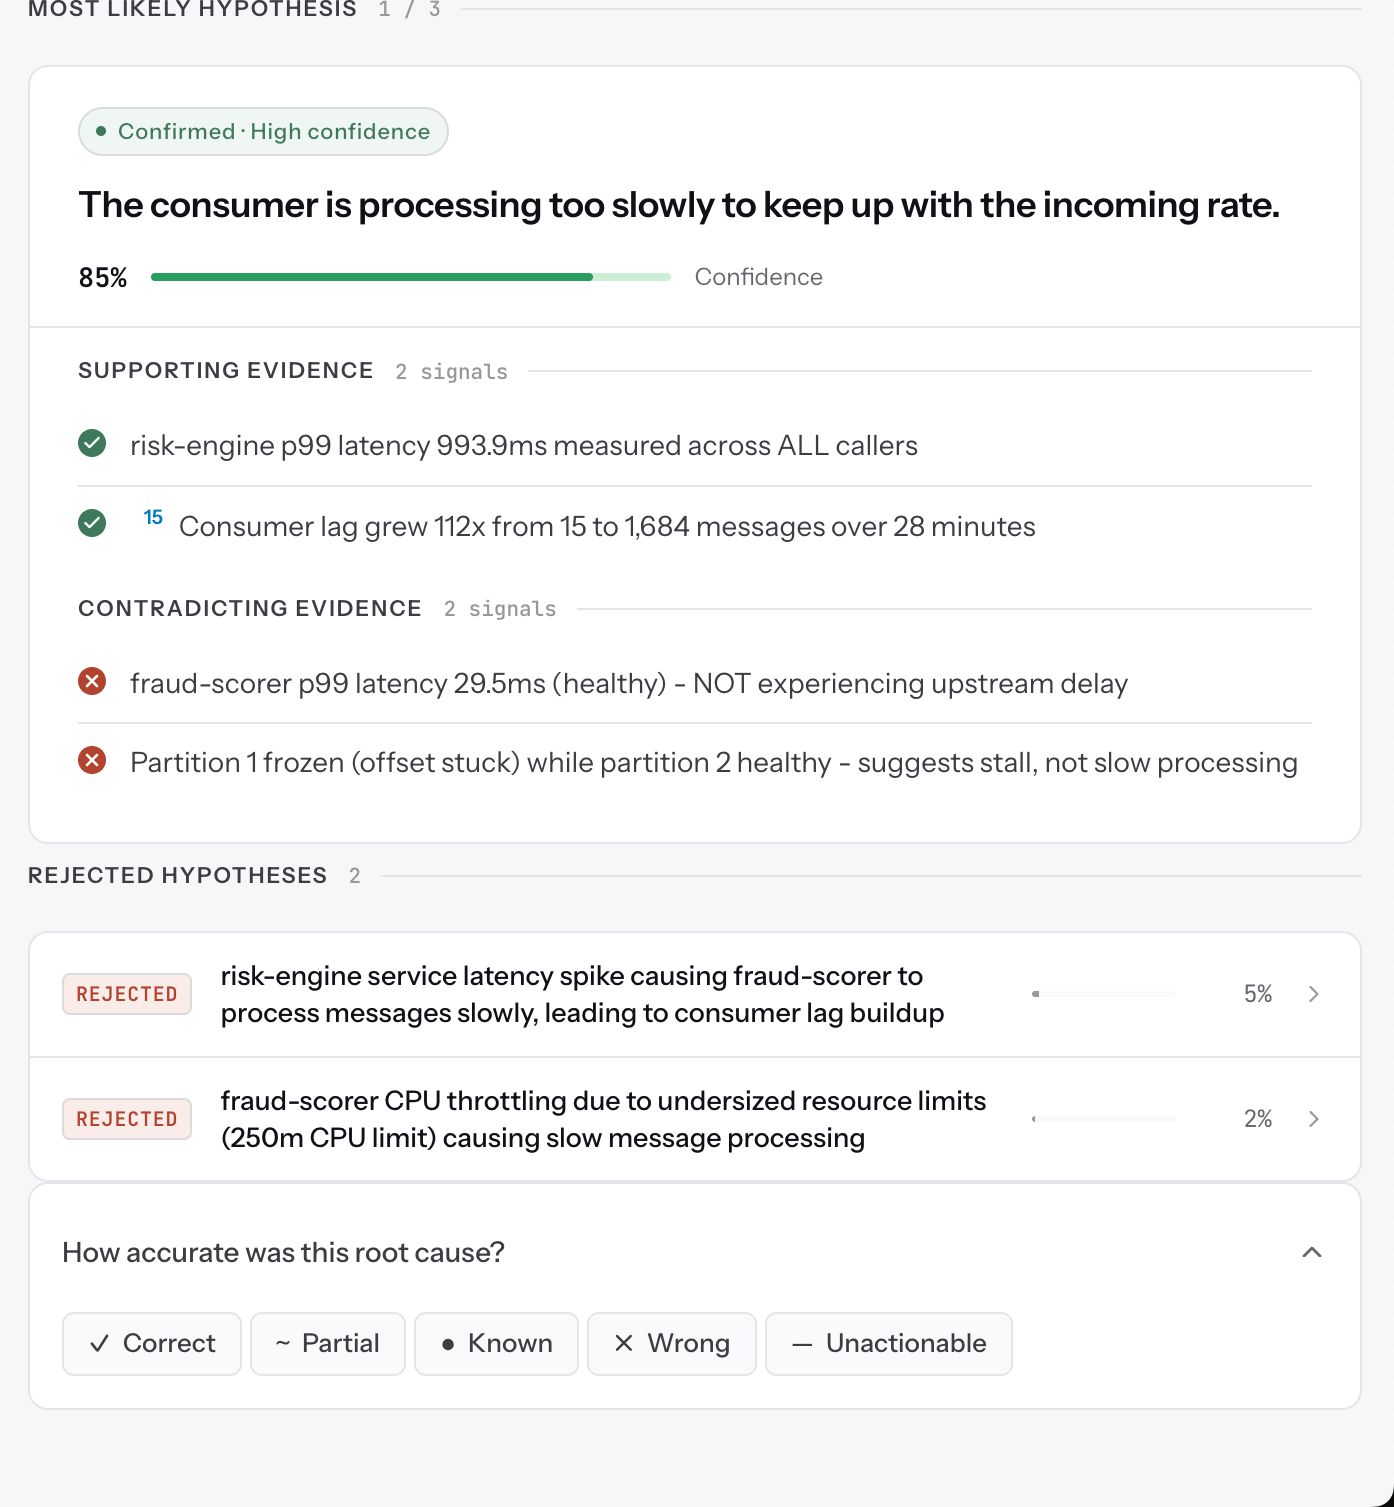This screenshot has width=1394, height=1507.
Task: Click the 2% confidence bar
Action: [x=1104, y=1119]
